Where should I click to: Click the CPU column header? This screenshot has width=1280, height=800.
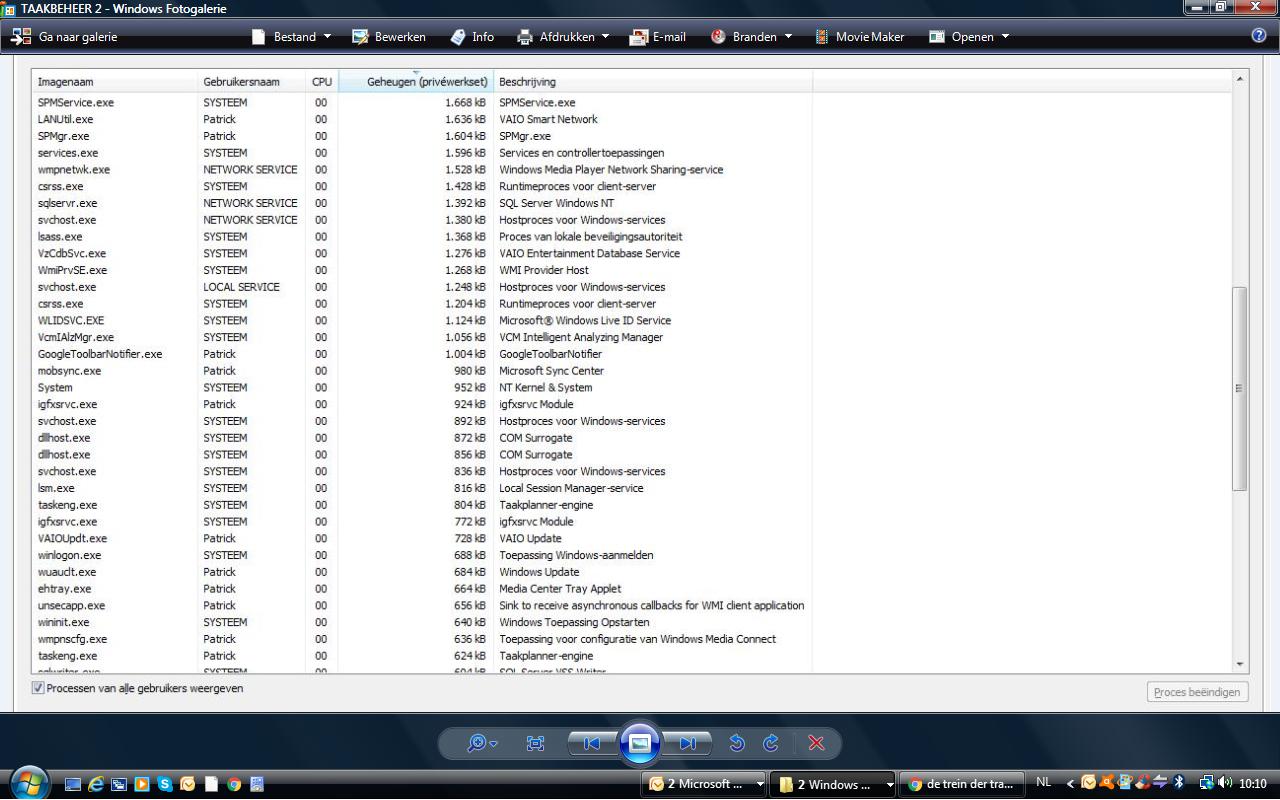click(321, 82)
